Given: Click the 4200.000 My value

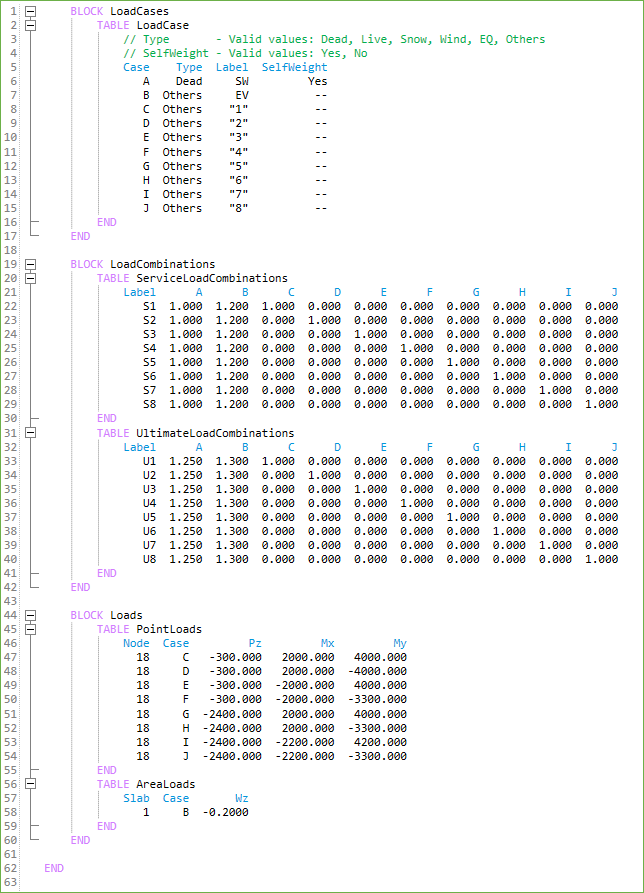Looking at the screenshot, I should (x=379, y=742).
